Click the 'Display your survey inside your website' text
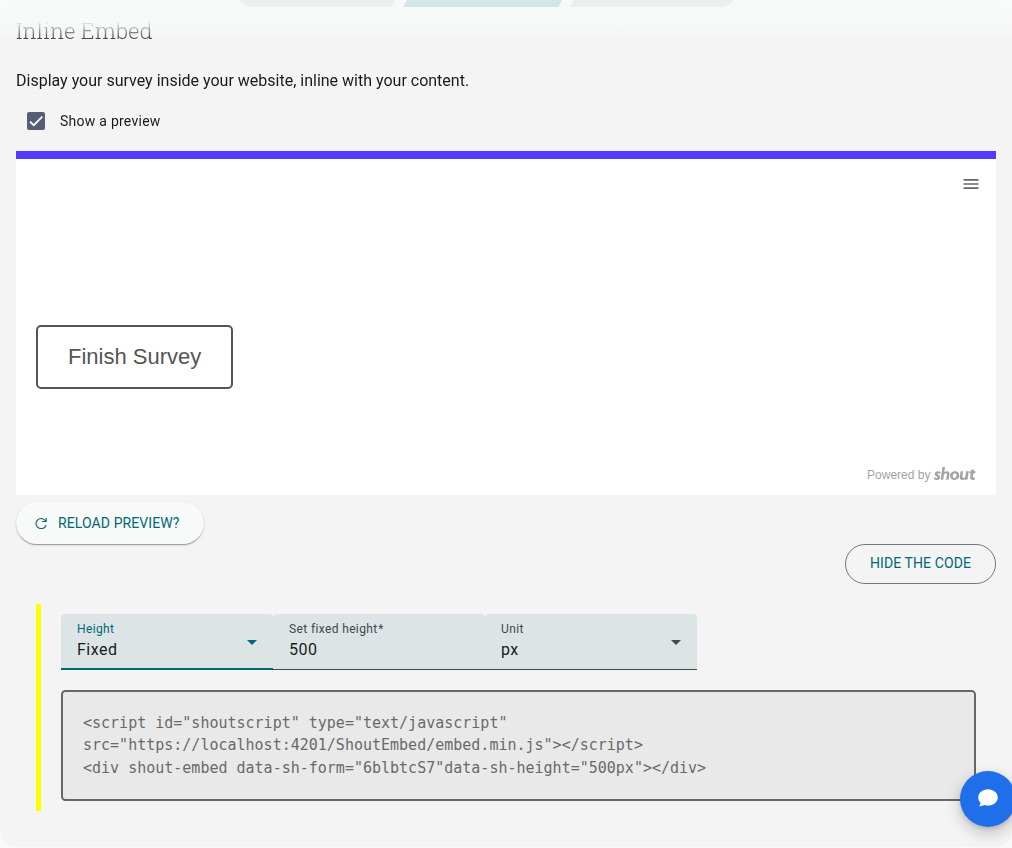The height and width of the screenshot is (848, 1012). [x=242, y=81]
